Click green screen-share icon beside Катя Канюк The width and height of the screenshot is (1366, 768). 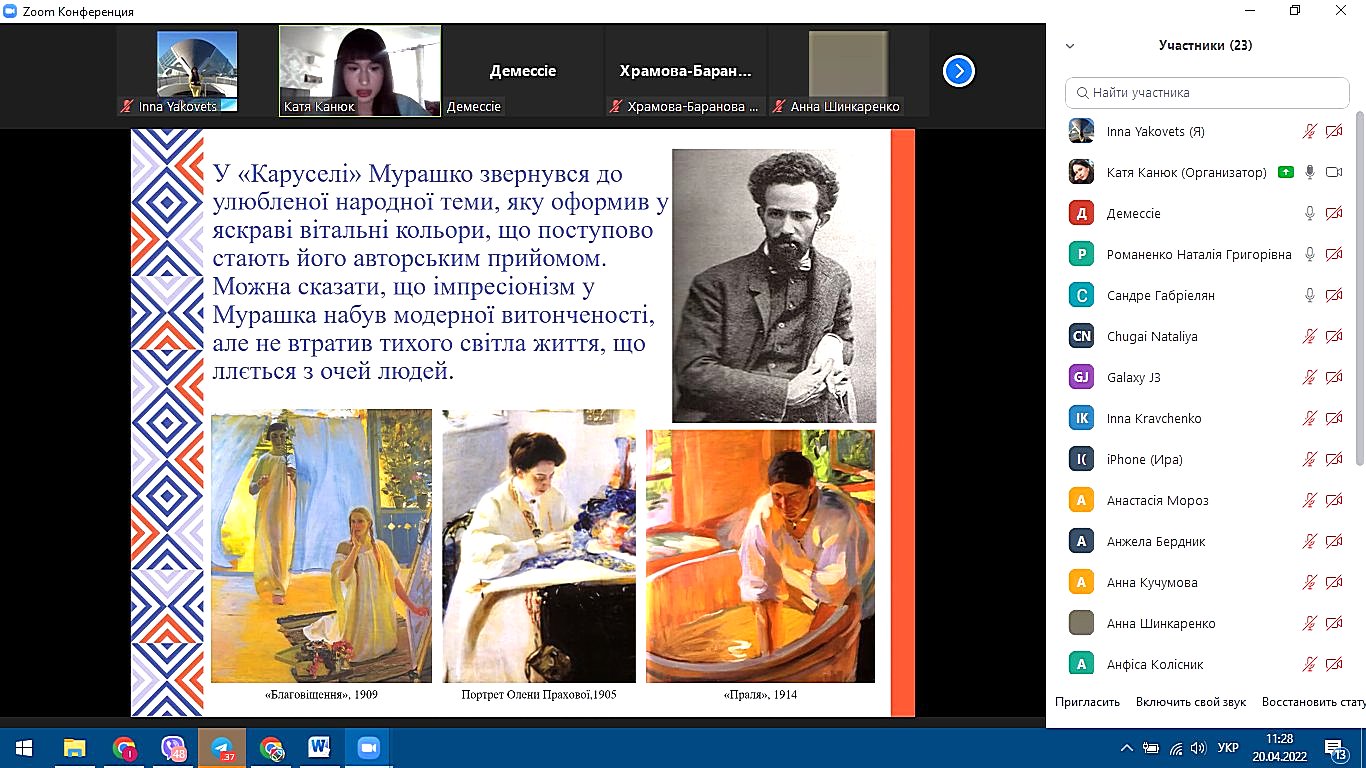1285,172
